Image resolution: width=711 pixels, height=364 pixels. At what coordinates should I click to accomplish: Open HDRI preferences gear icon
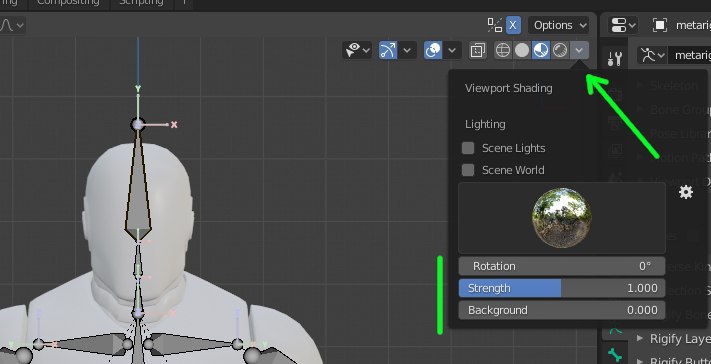tap(686, 192)
